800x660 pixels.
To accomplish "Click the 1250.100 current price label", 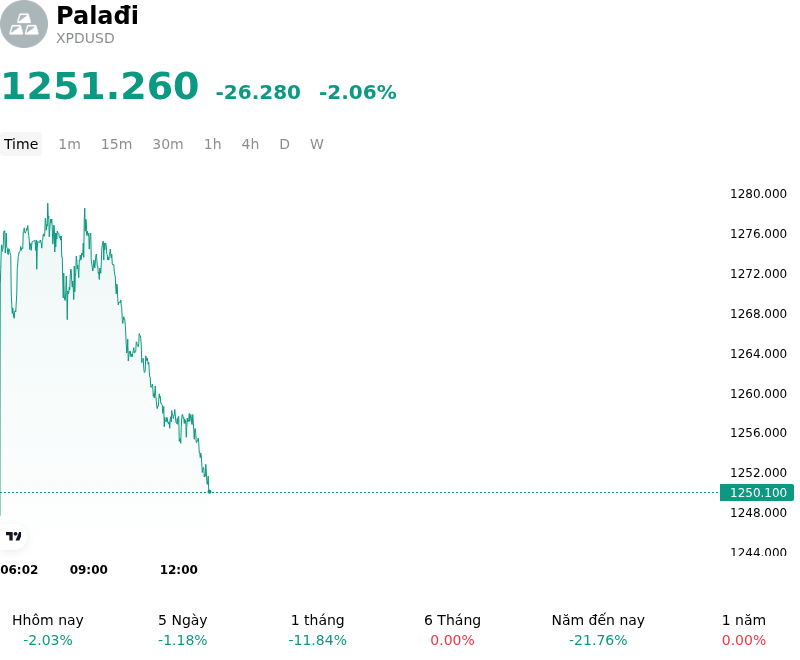I will [757, 493].
